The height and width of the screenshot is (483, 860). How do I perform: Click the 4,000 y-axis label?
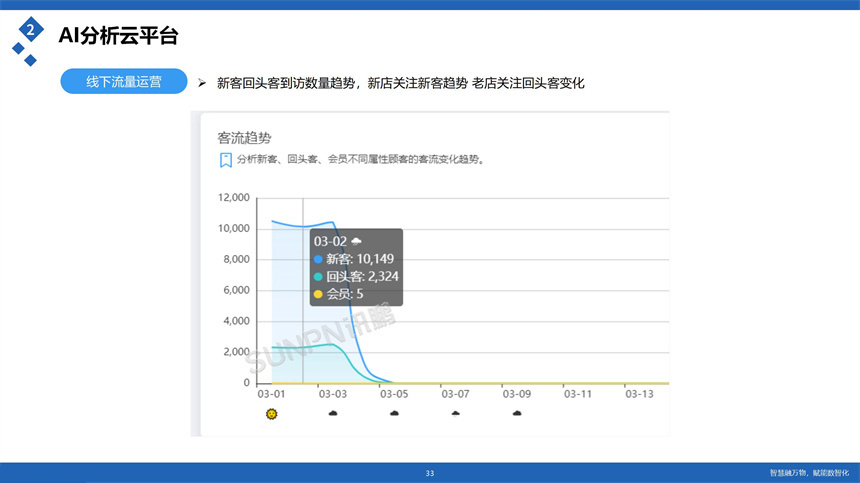coord(236,321)
